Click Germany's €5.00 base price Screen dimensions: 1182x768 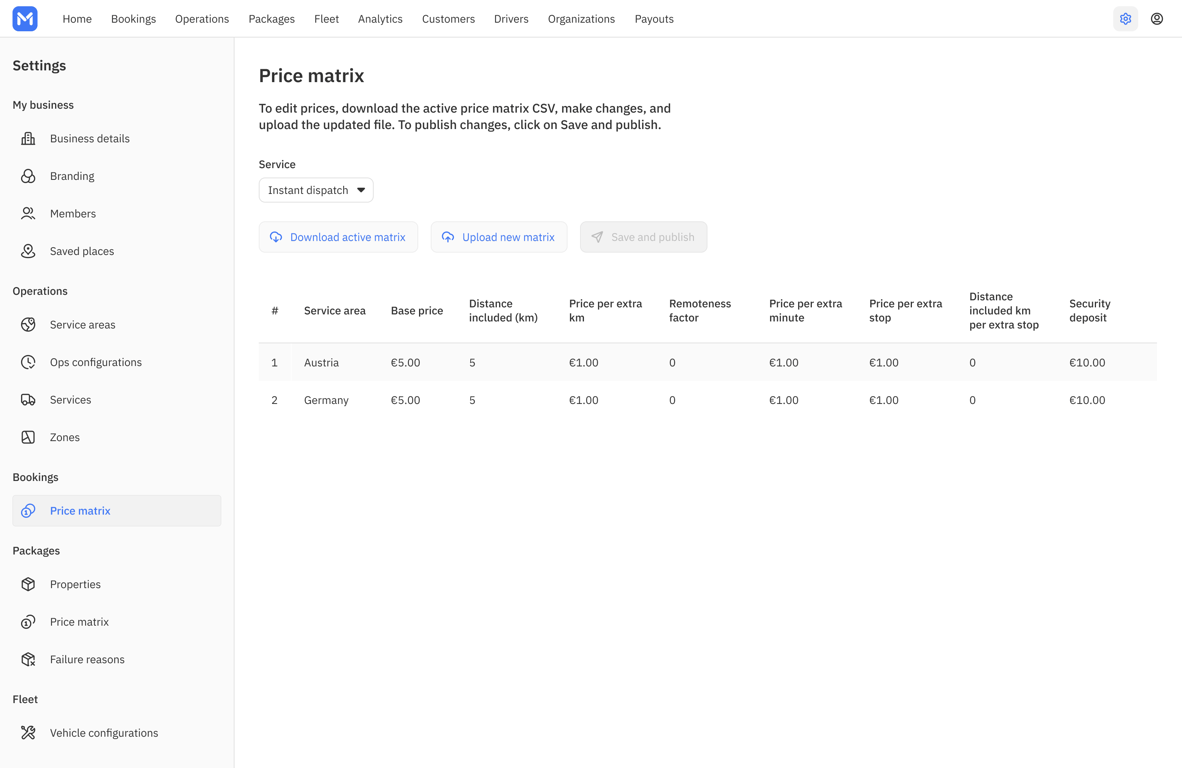click(x=406, y=401)
